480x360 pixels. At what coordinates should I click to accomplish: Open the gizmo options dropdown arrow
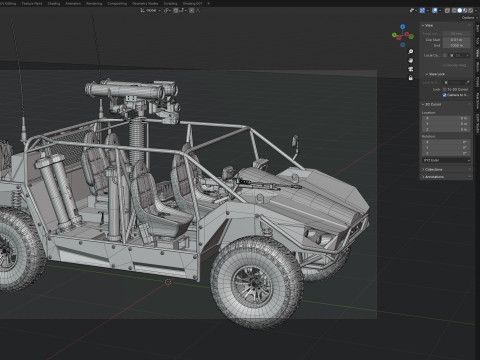coord(428,11)
